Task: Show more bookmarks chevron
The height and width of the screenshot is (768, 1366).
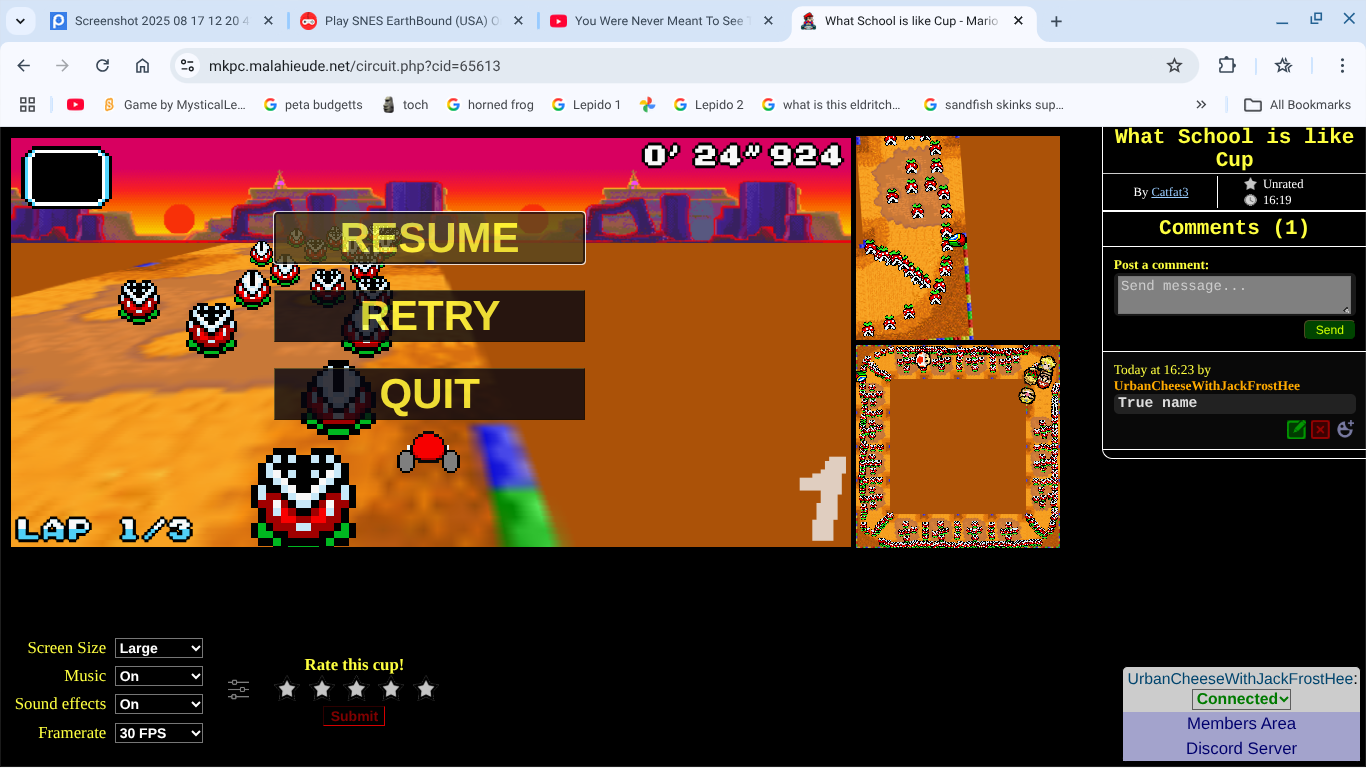Action: (1201, 104)
